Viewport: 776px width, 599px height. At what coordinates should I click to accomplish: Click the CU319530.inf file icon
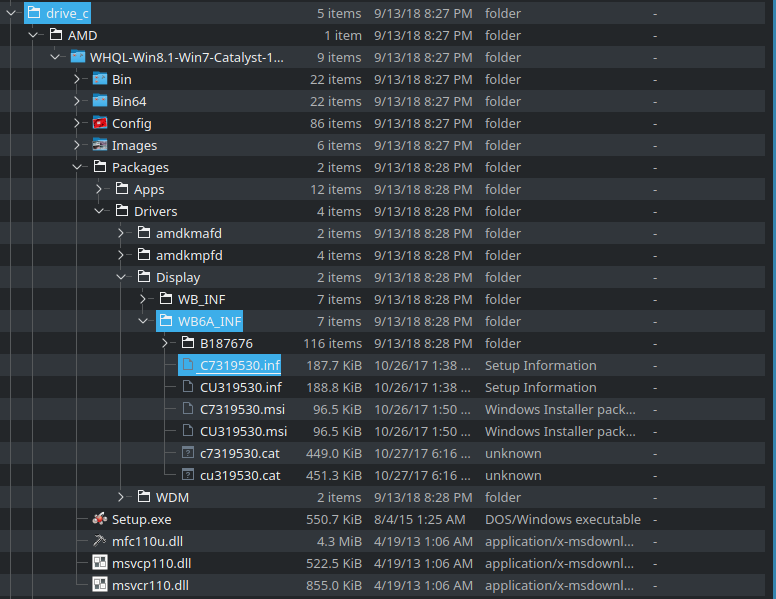coord(188,387)
